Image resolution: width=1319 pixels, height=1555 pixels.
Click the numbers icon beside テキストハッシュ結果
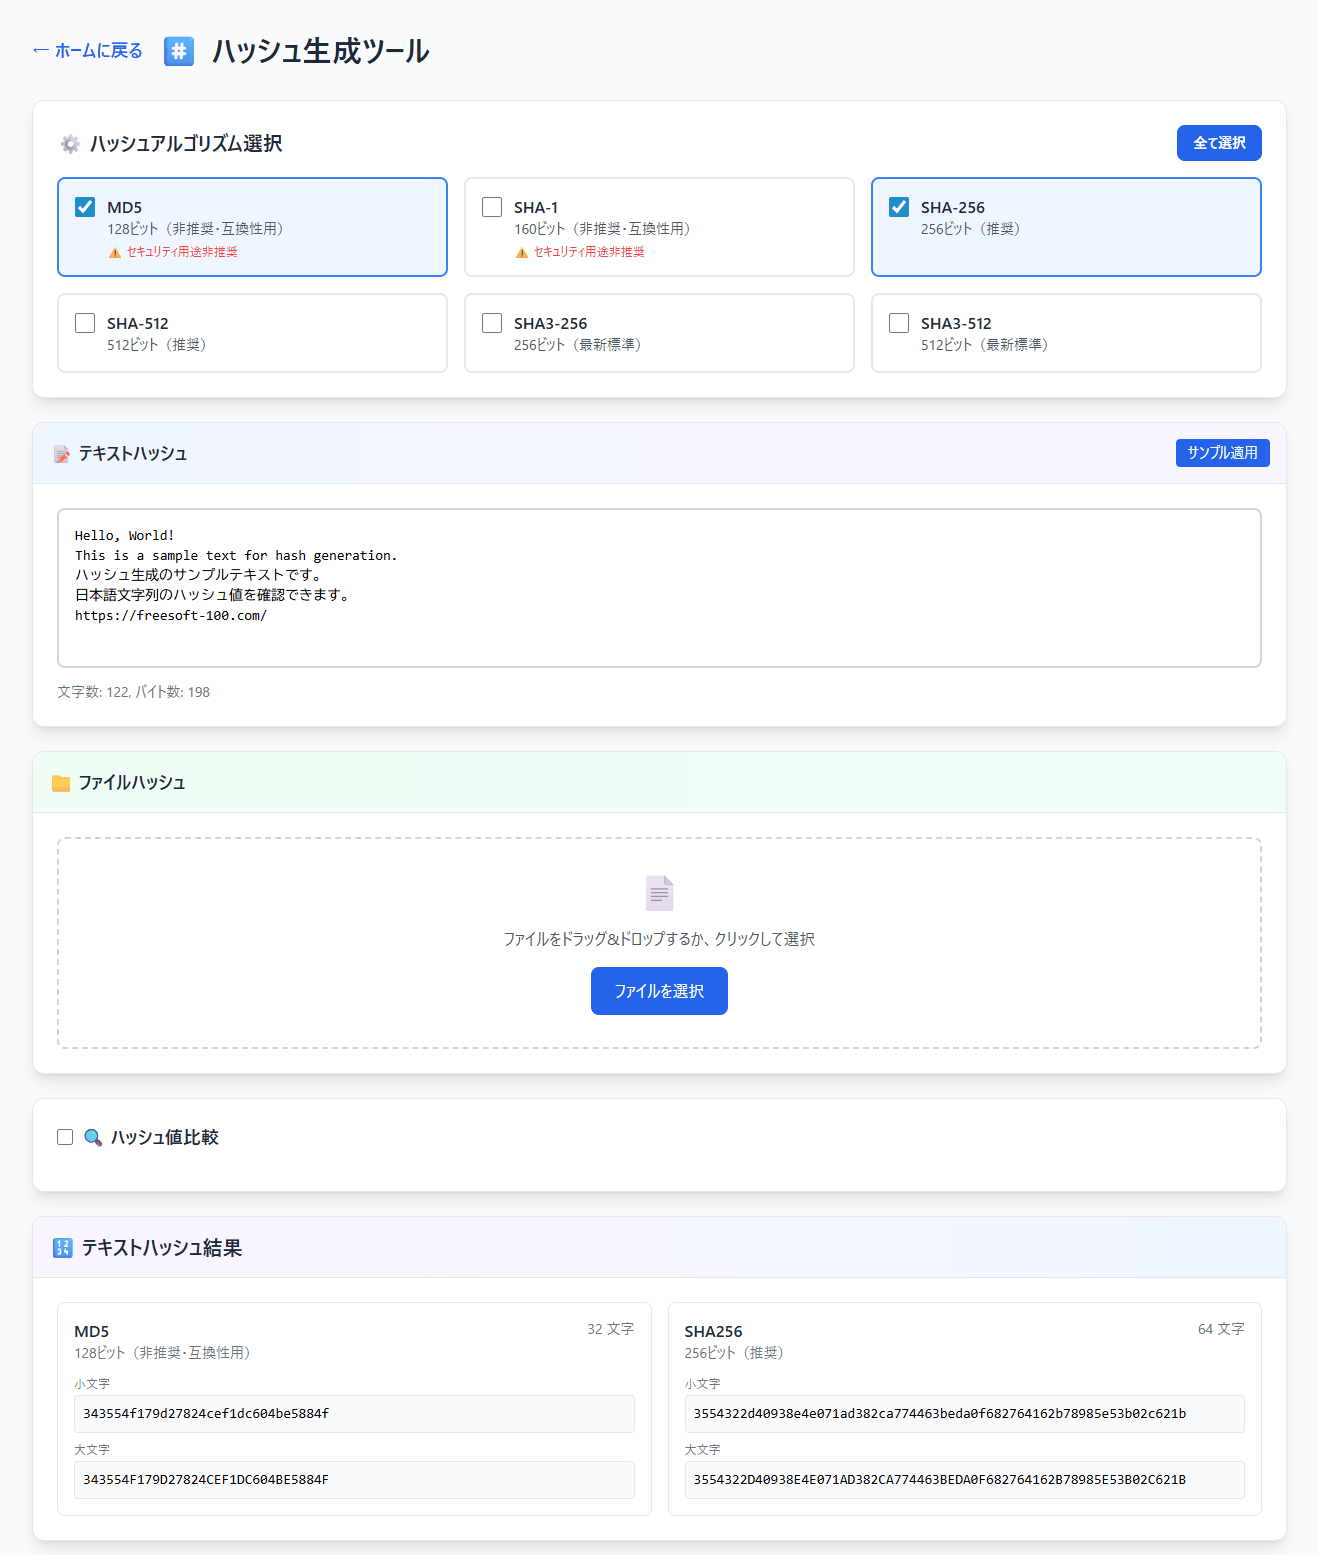click(63, 1248)
